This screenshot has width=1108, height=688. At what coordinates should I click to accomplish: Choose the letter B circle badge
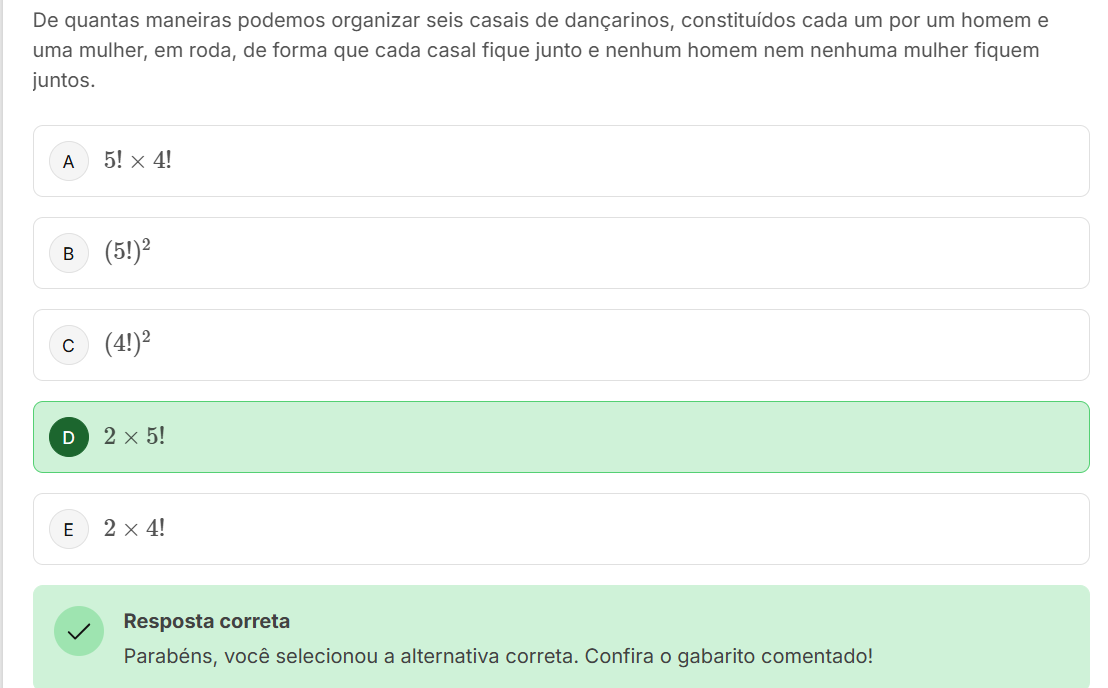click(x=68, y=253)
